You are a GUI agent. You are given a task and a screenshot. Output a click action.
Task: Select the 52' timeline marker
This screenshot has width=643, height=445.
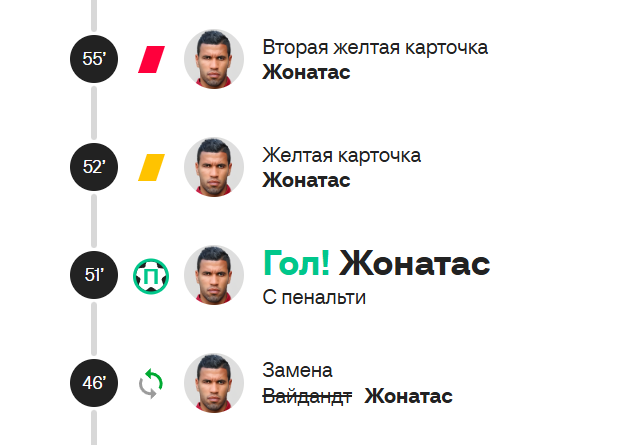[x=94, y=167]
